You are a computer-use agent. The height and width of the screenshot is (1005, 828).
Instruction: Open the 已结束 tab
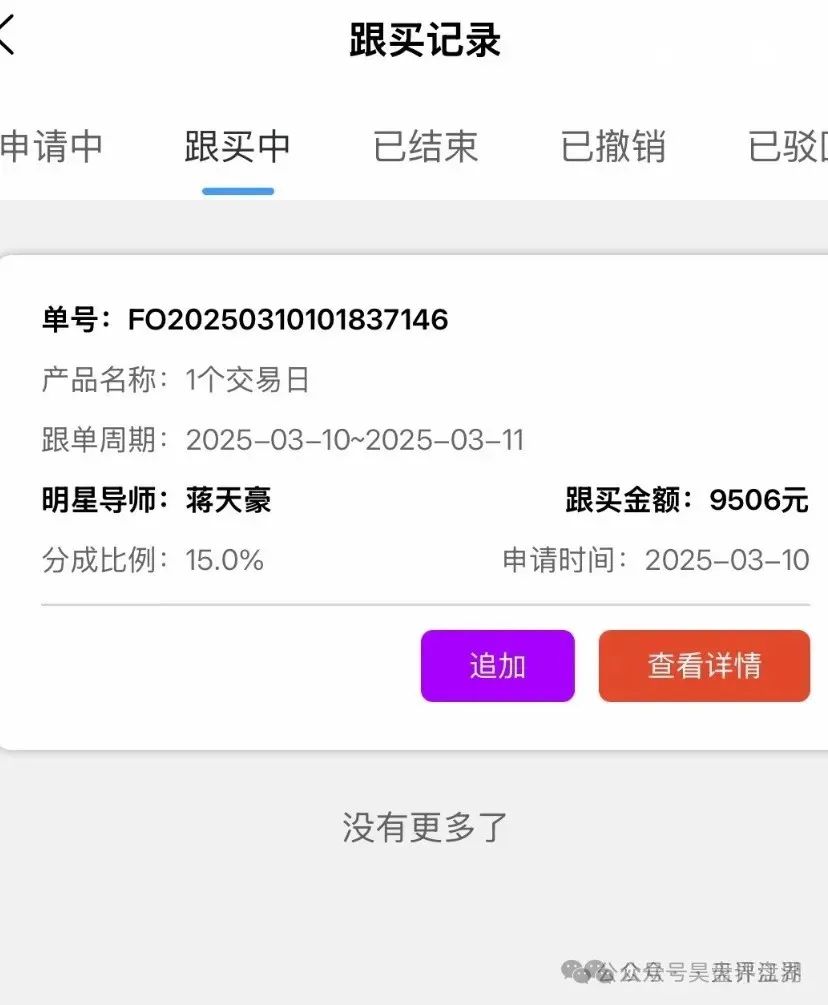point(426,146)
